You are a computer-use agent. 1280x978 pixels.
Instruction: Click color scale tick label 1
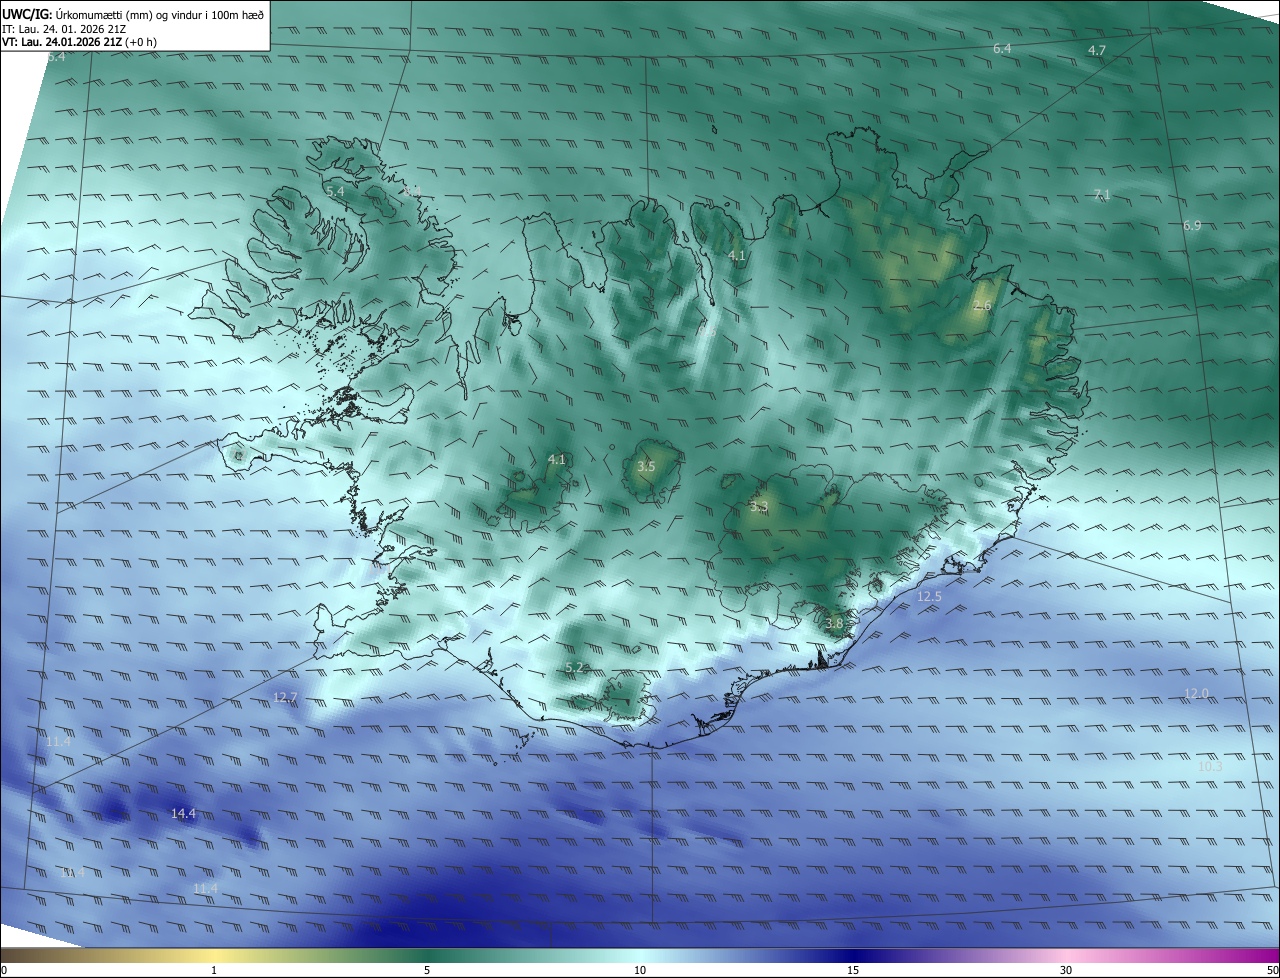[214, 970]
